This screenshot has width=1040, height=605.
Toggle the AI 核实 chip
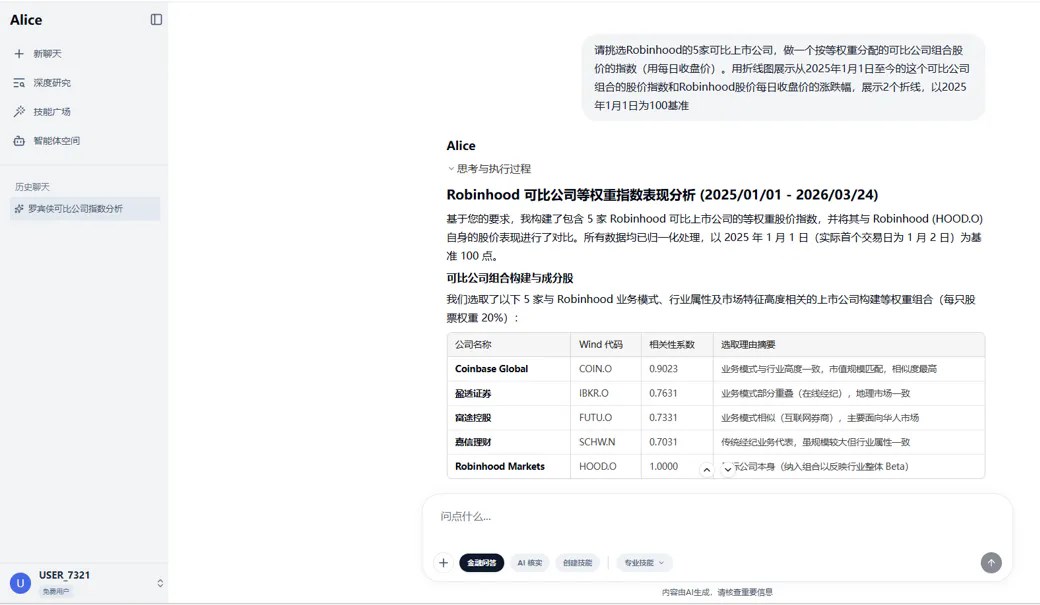click(x=530, y=563)
